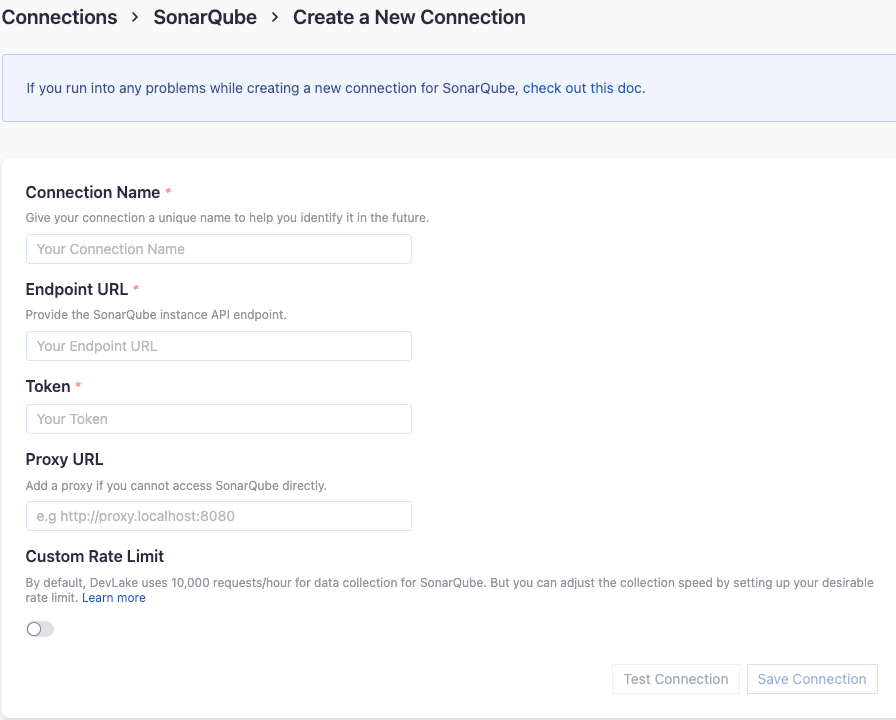Open the SonarQube breadcrumb item

(205, 17)
